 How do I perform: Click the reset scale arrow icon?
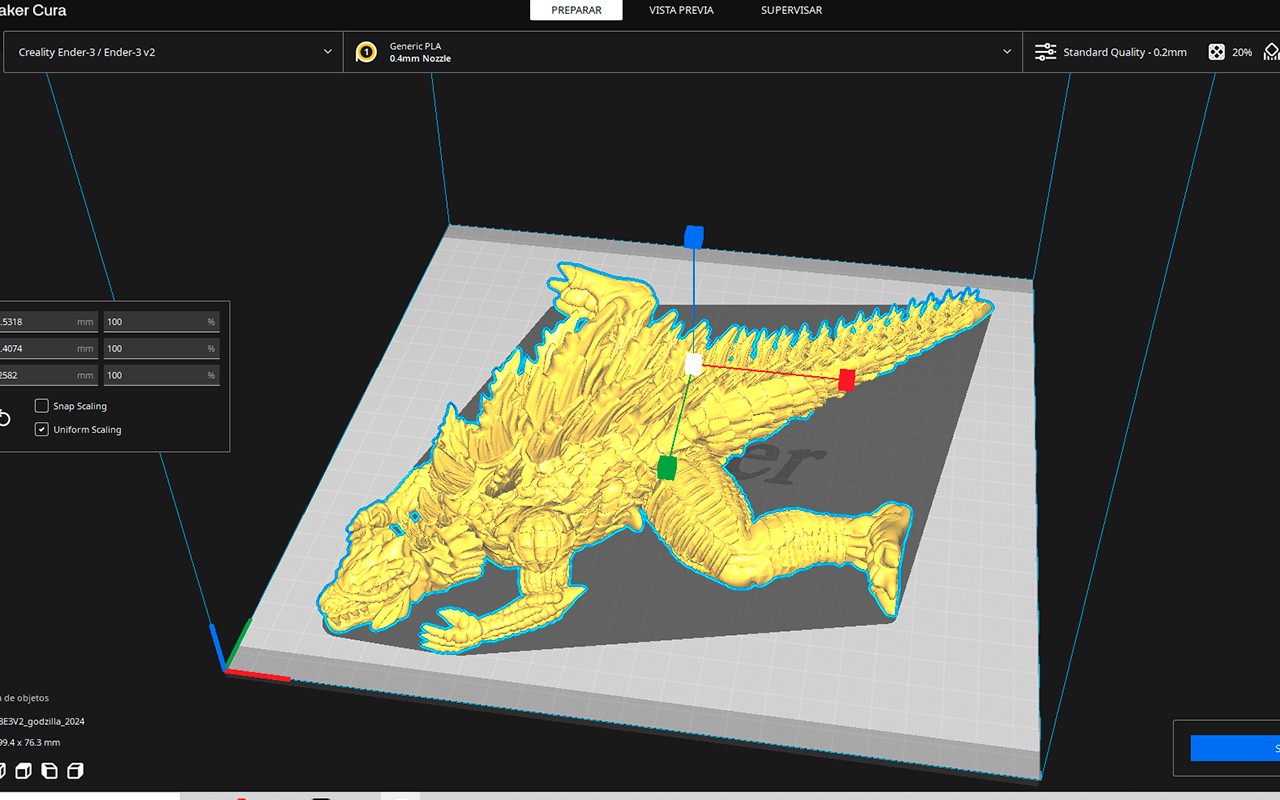(x=4, y=419)
